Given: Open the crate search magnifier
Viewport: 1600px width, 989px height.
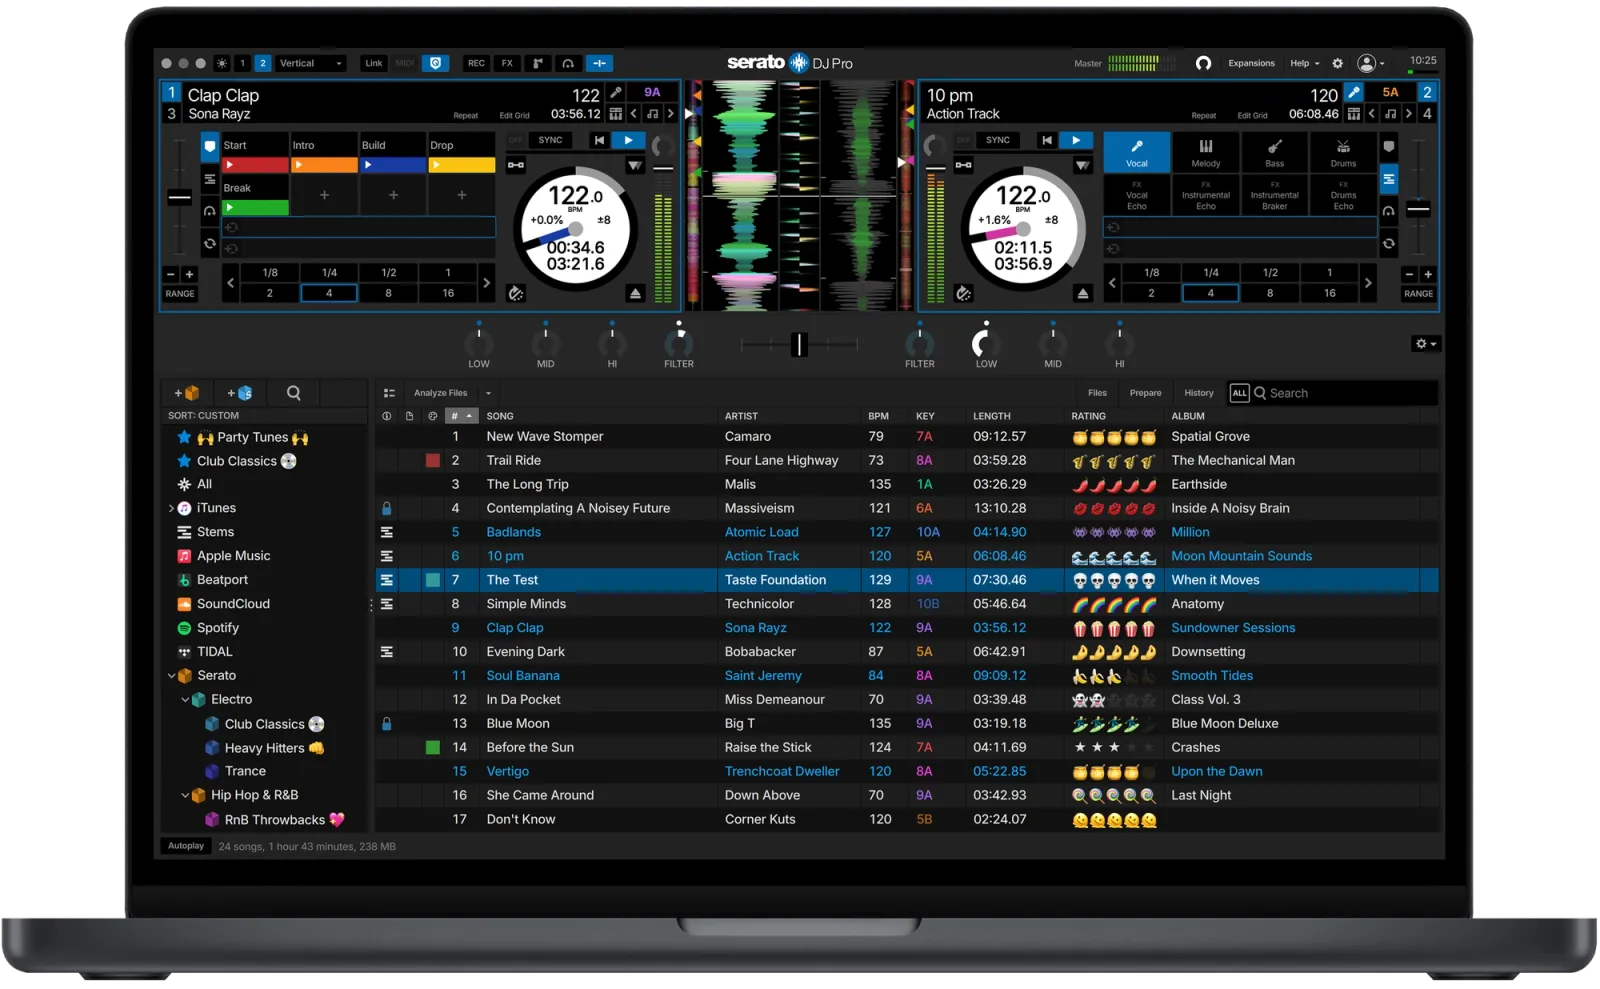Looking at the screenshot, I should 294,394.
